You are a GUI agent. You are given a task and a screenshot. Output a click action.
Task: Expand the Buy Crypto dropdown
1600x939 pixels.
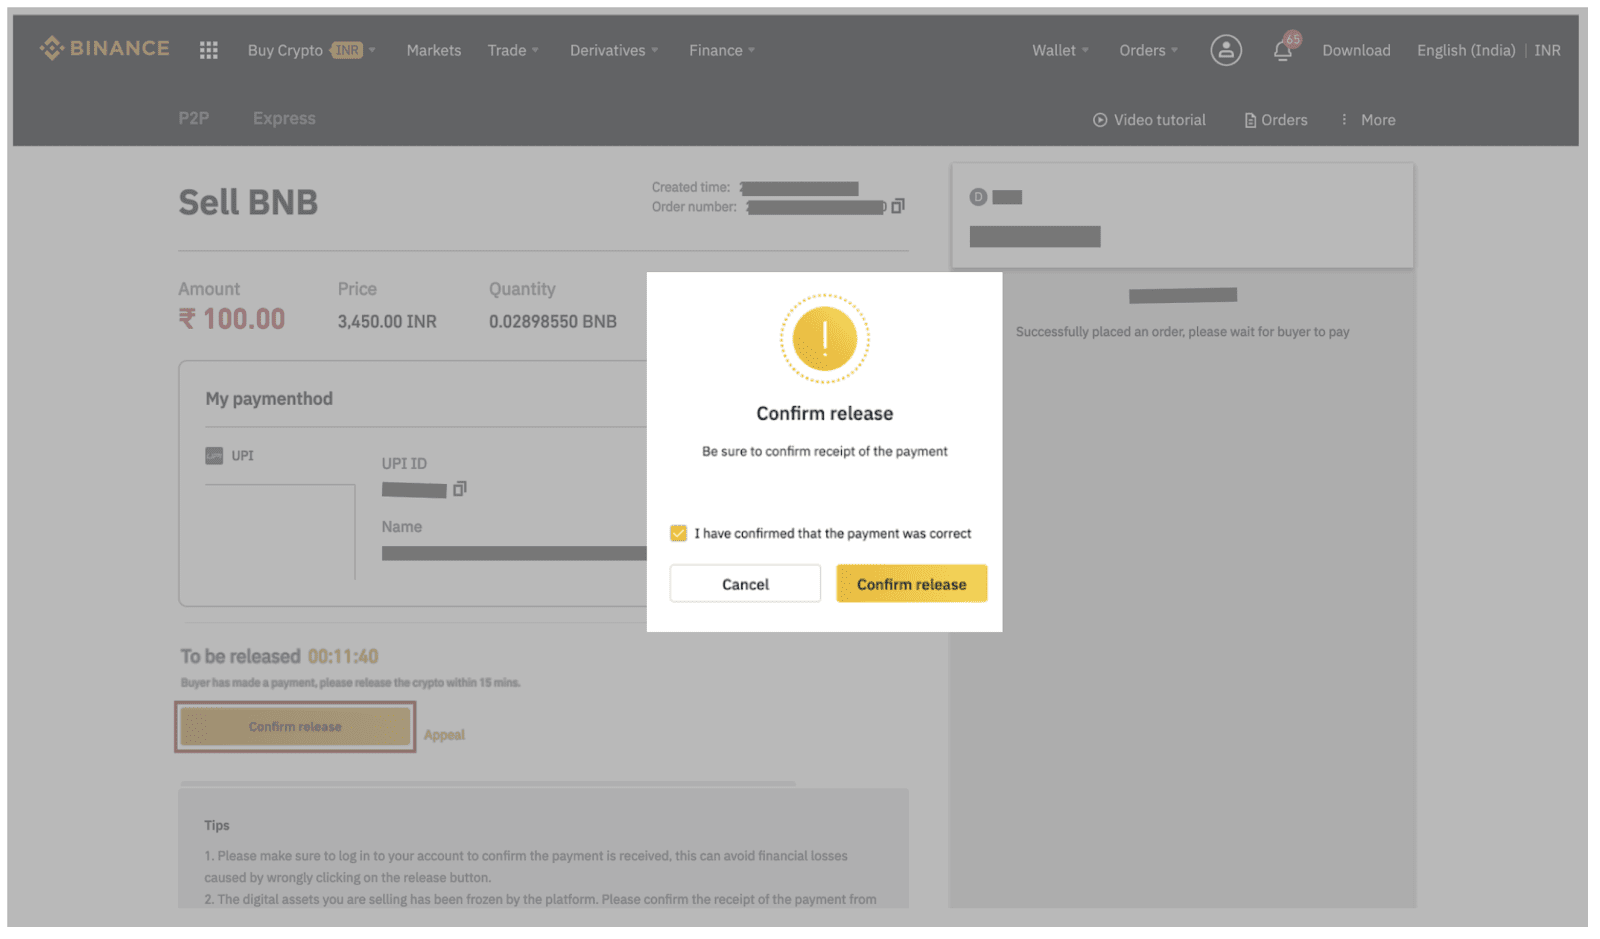312,50
